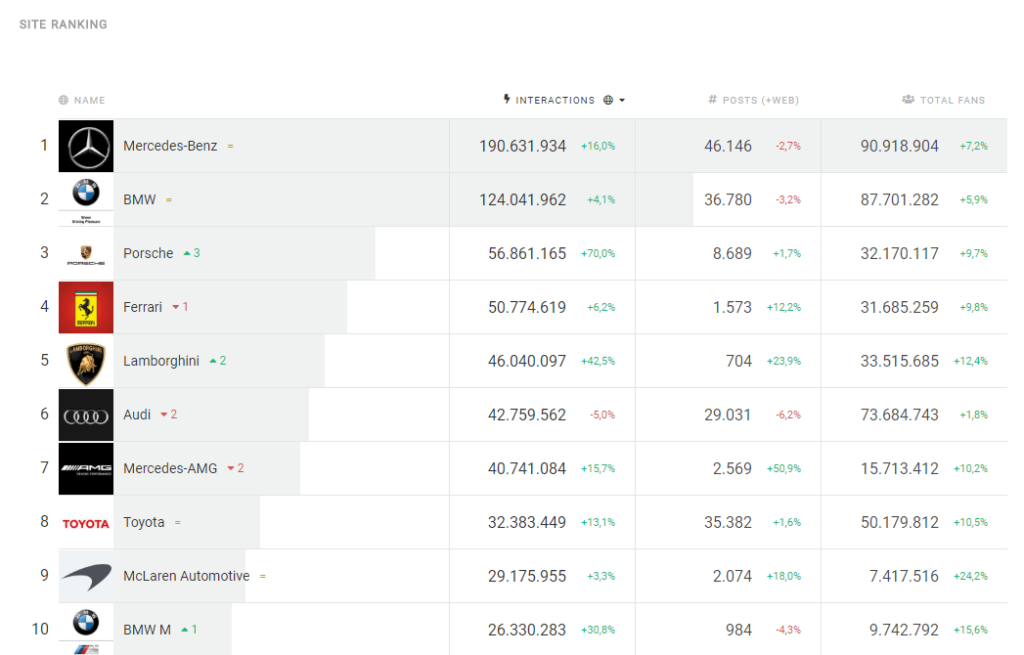Click Toyota interactions value 32.383.449
Image resolution: width=1024 pixels, height=655 pixels.
[527, 522]
